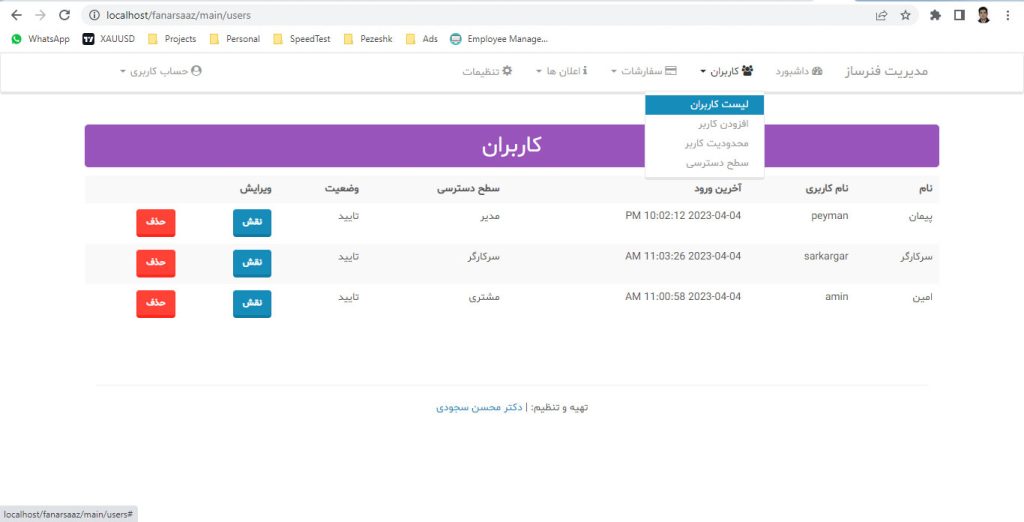This screenshot has width=1024, height=522.
Task: Click the ویرایش column header
Action: [255, 189]
